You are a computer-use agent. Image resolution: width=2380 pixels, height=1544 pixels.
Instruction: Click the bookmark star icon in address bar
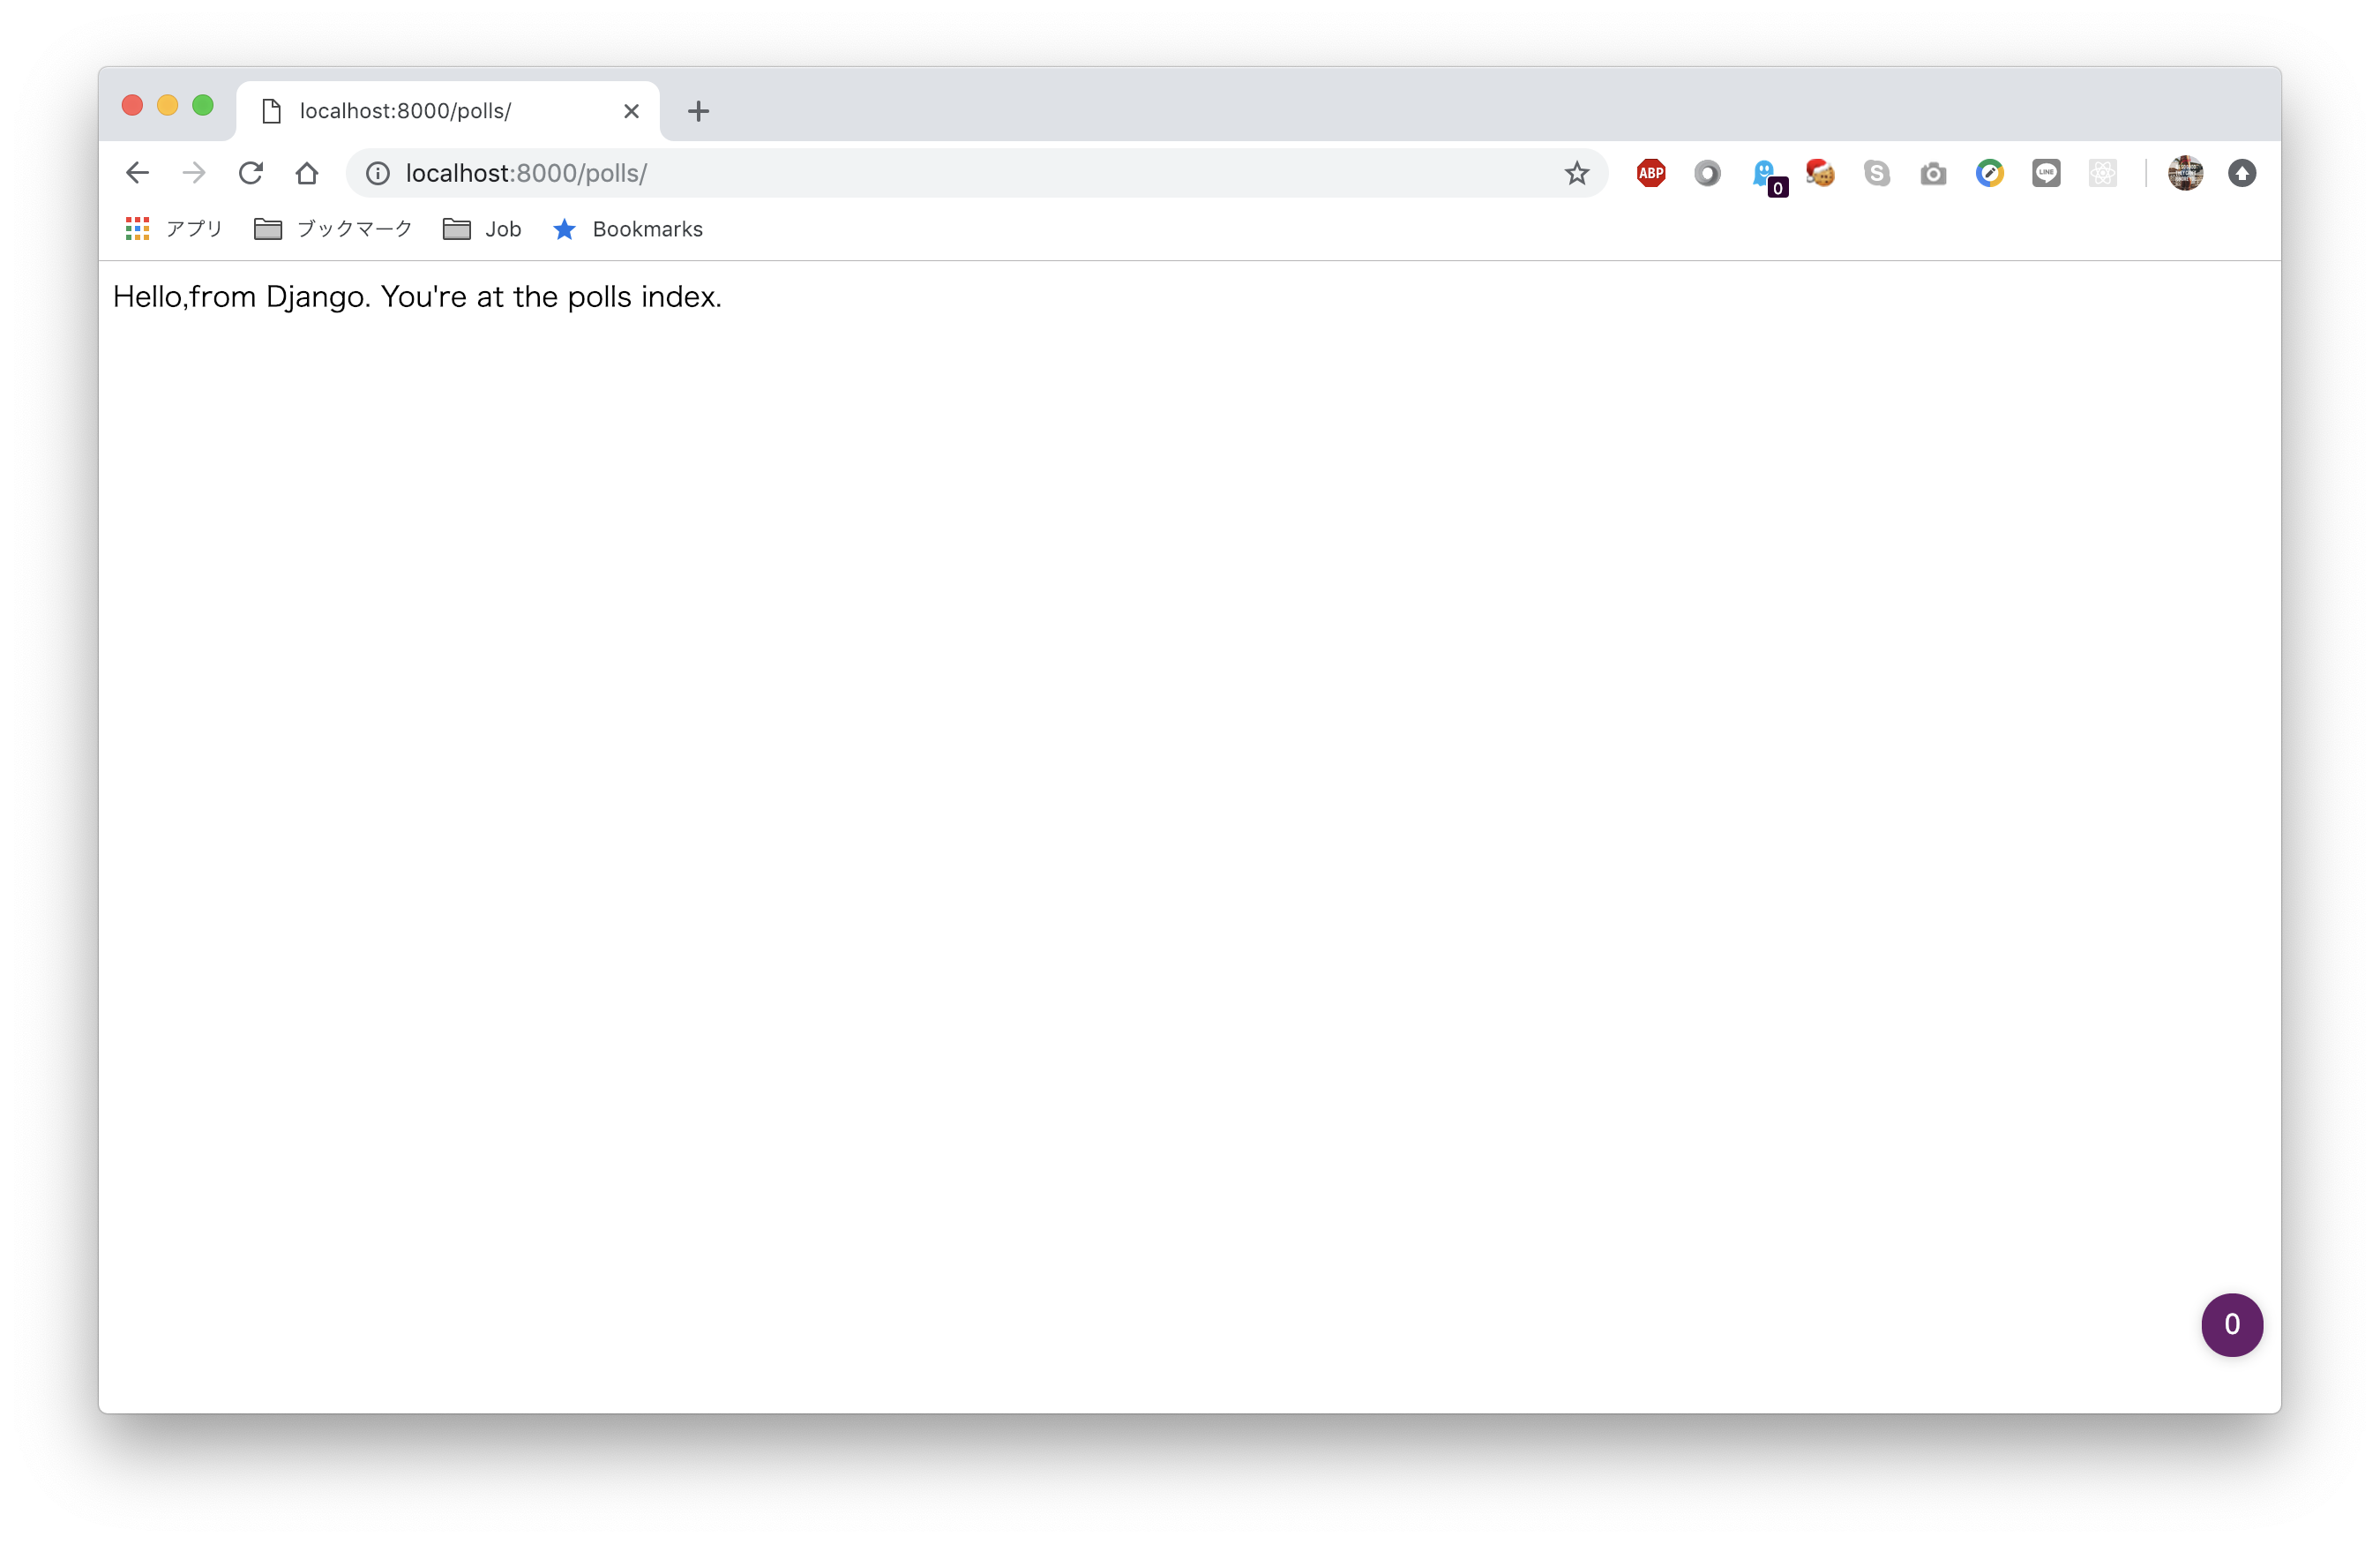point(1577,172)
